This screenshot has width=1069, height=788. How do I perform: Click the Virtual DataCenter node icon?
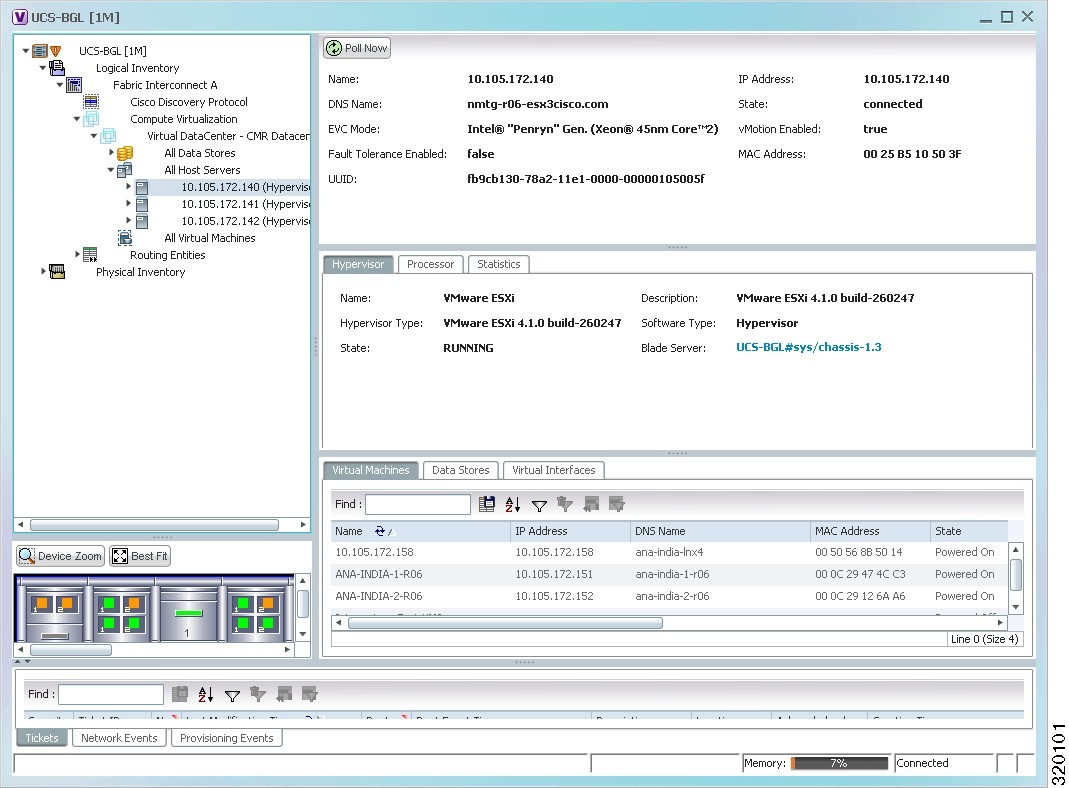tap(108, 136)
